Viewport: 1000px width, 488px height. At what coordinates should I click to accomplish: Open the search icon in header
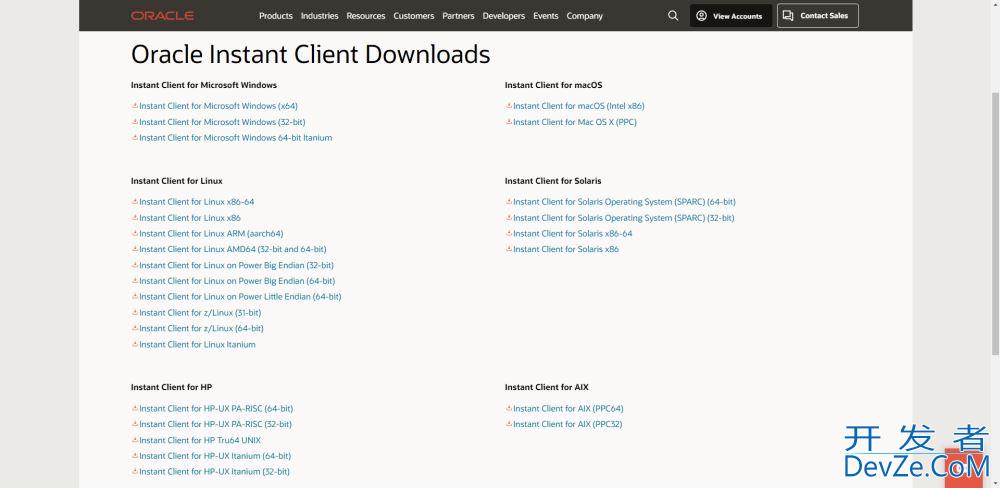coord(673,16)
